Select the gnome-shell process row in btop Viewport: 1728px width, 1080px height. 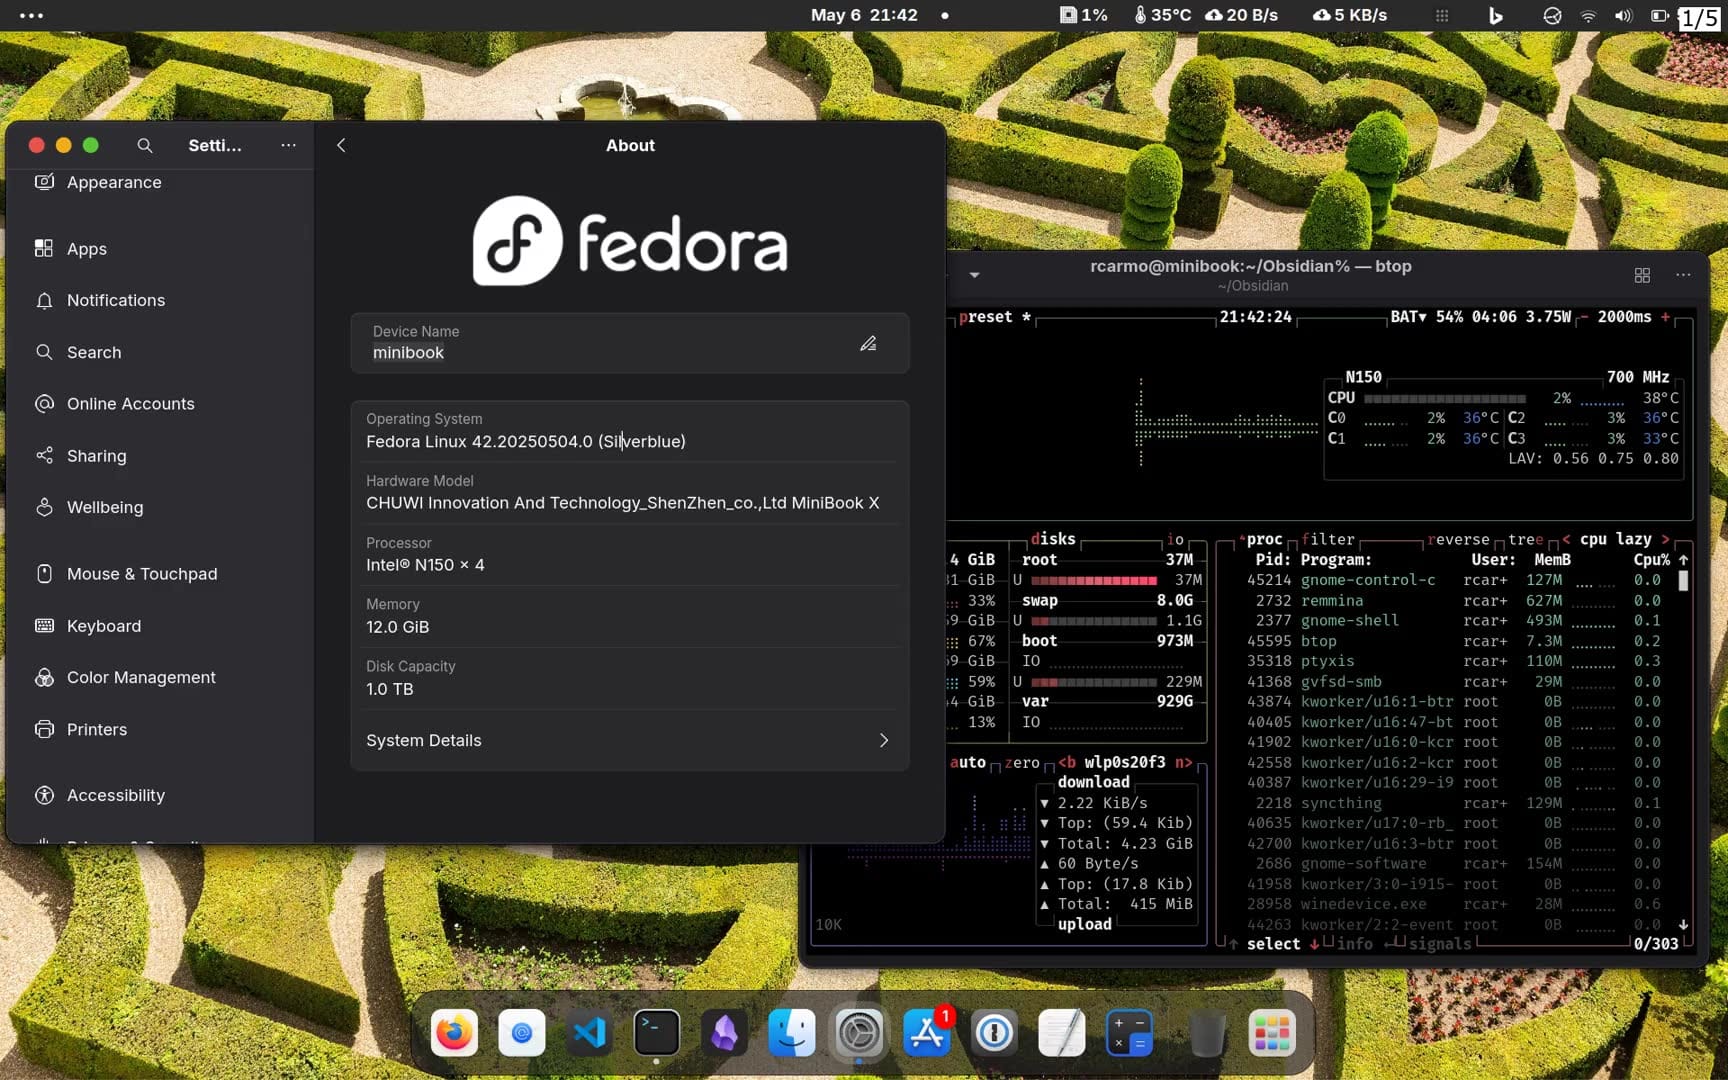click(x=1454, y=620)
